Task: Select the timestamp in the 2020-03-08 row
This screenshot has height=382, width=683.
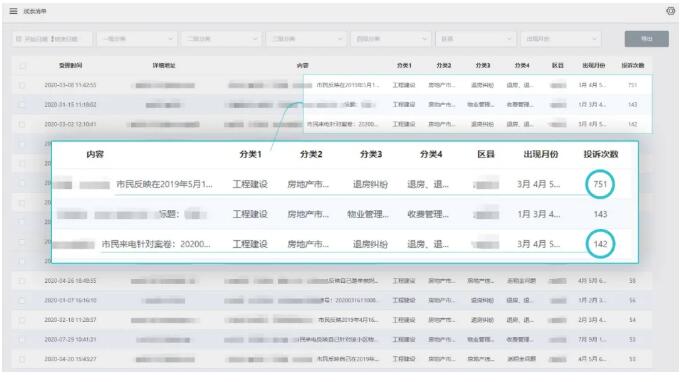Action: click(x=71, y=85)
